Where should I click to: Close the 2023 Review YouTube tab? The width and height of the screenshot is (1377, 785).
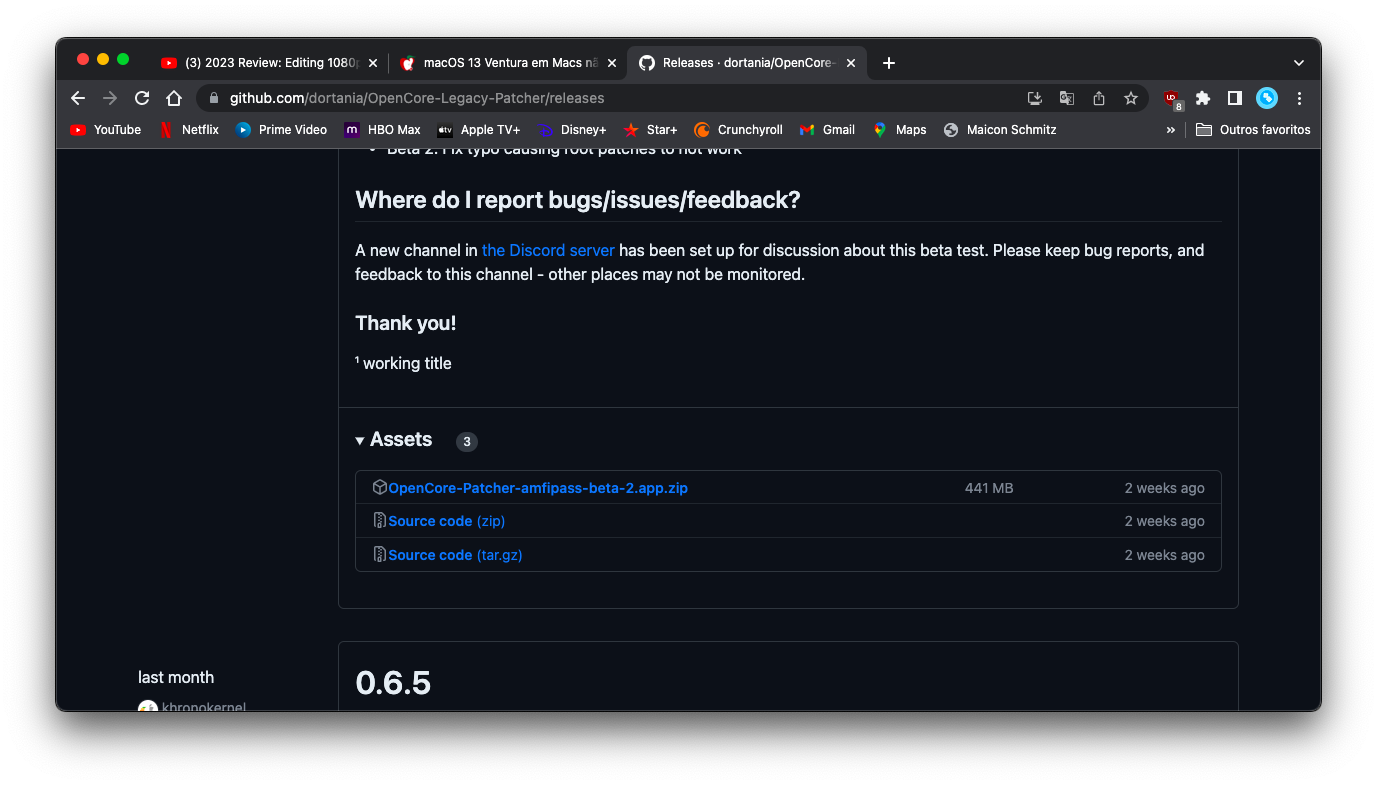(x=373, y=63)
